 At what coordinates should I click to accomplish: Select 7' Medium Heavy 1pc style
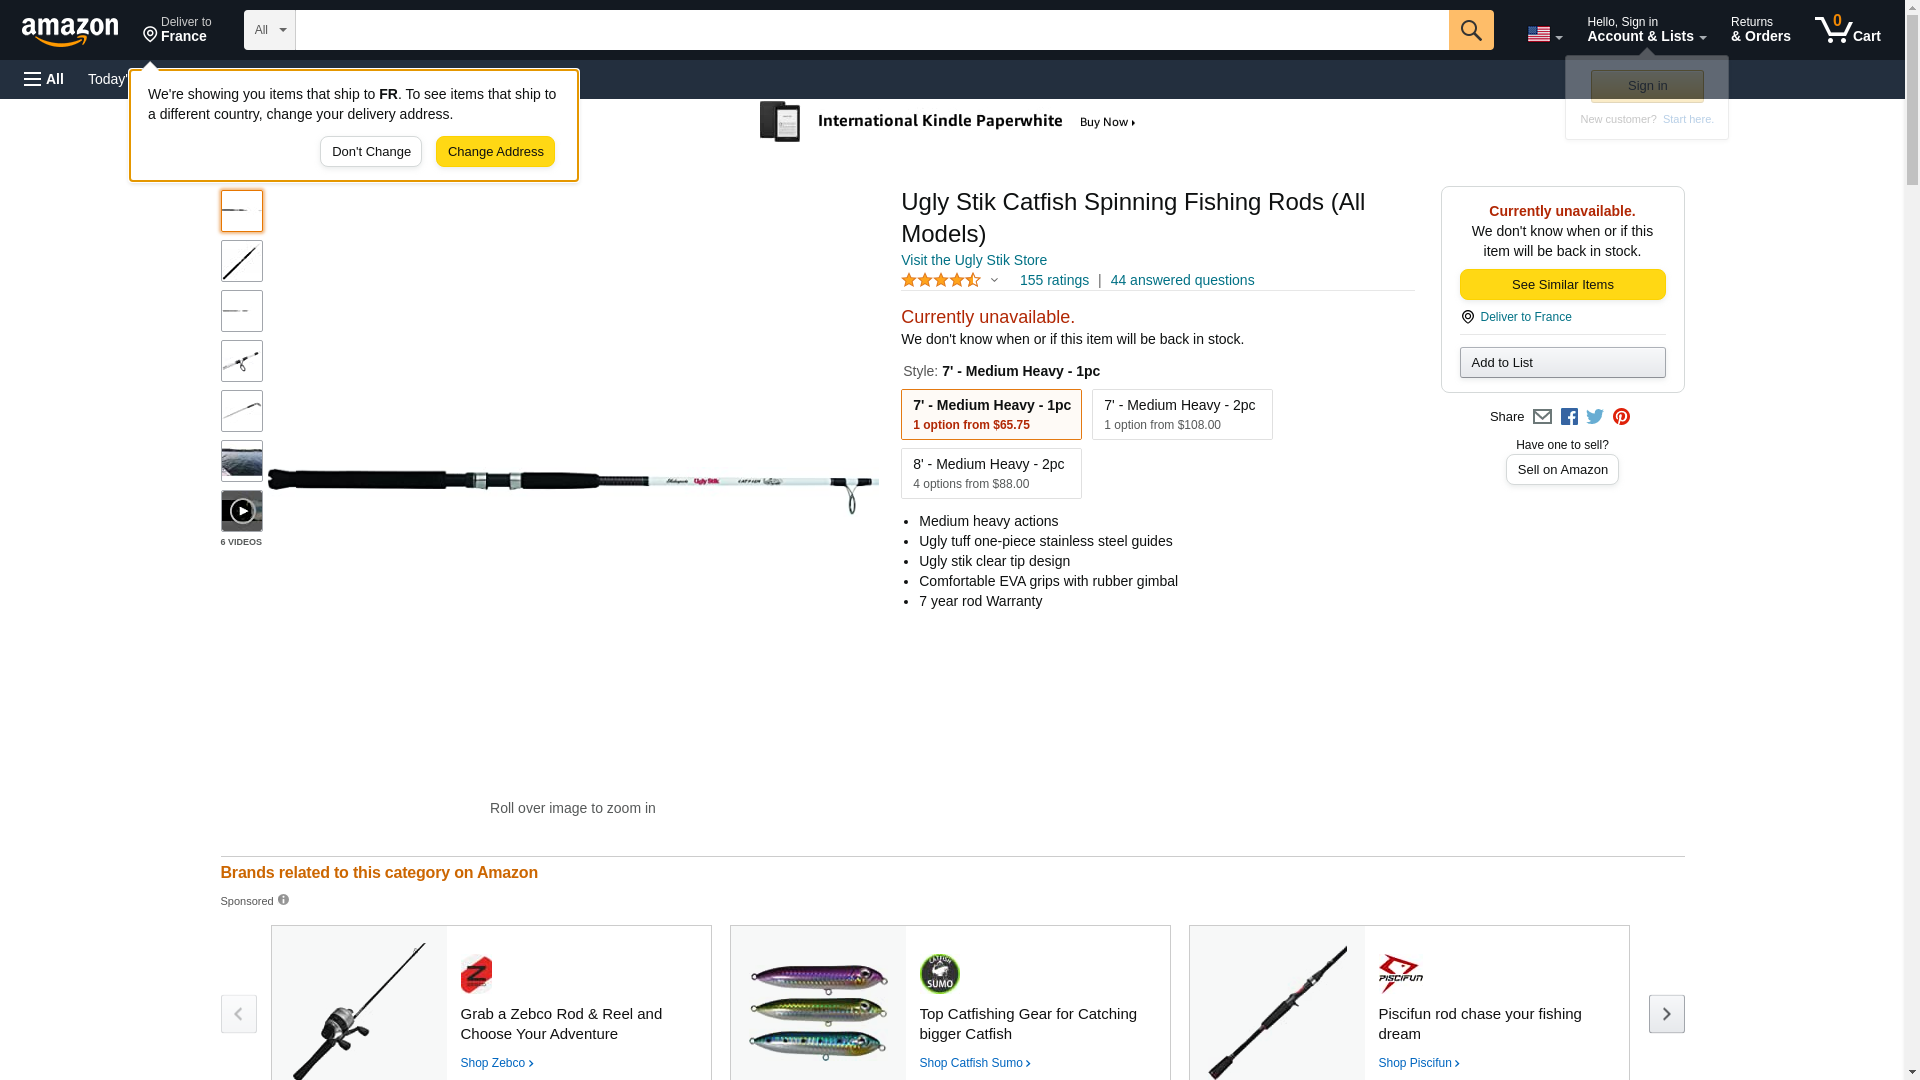pos(990,414)
